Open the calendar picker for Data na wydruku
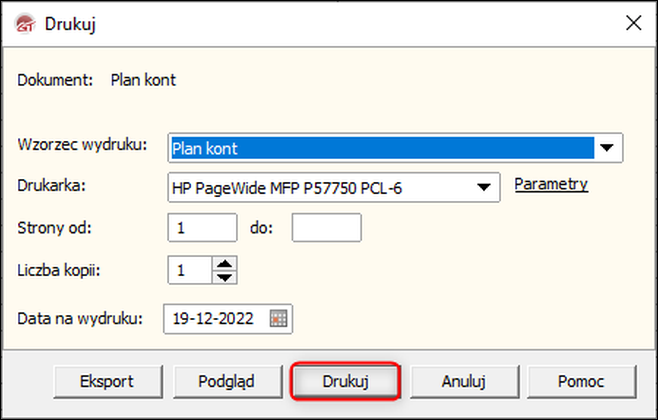The width and height of the screenshot is (658, 420). click(x=279, y=319)
